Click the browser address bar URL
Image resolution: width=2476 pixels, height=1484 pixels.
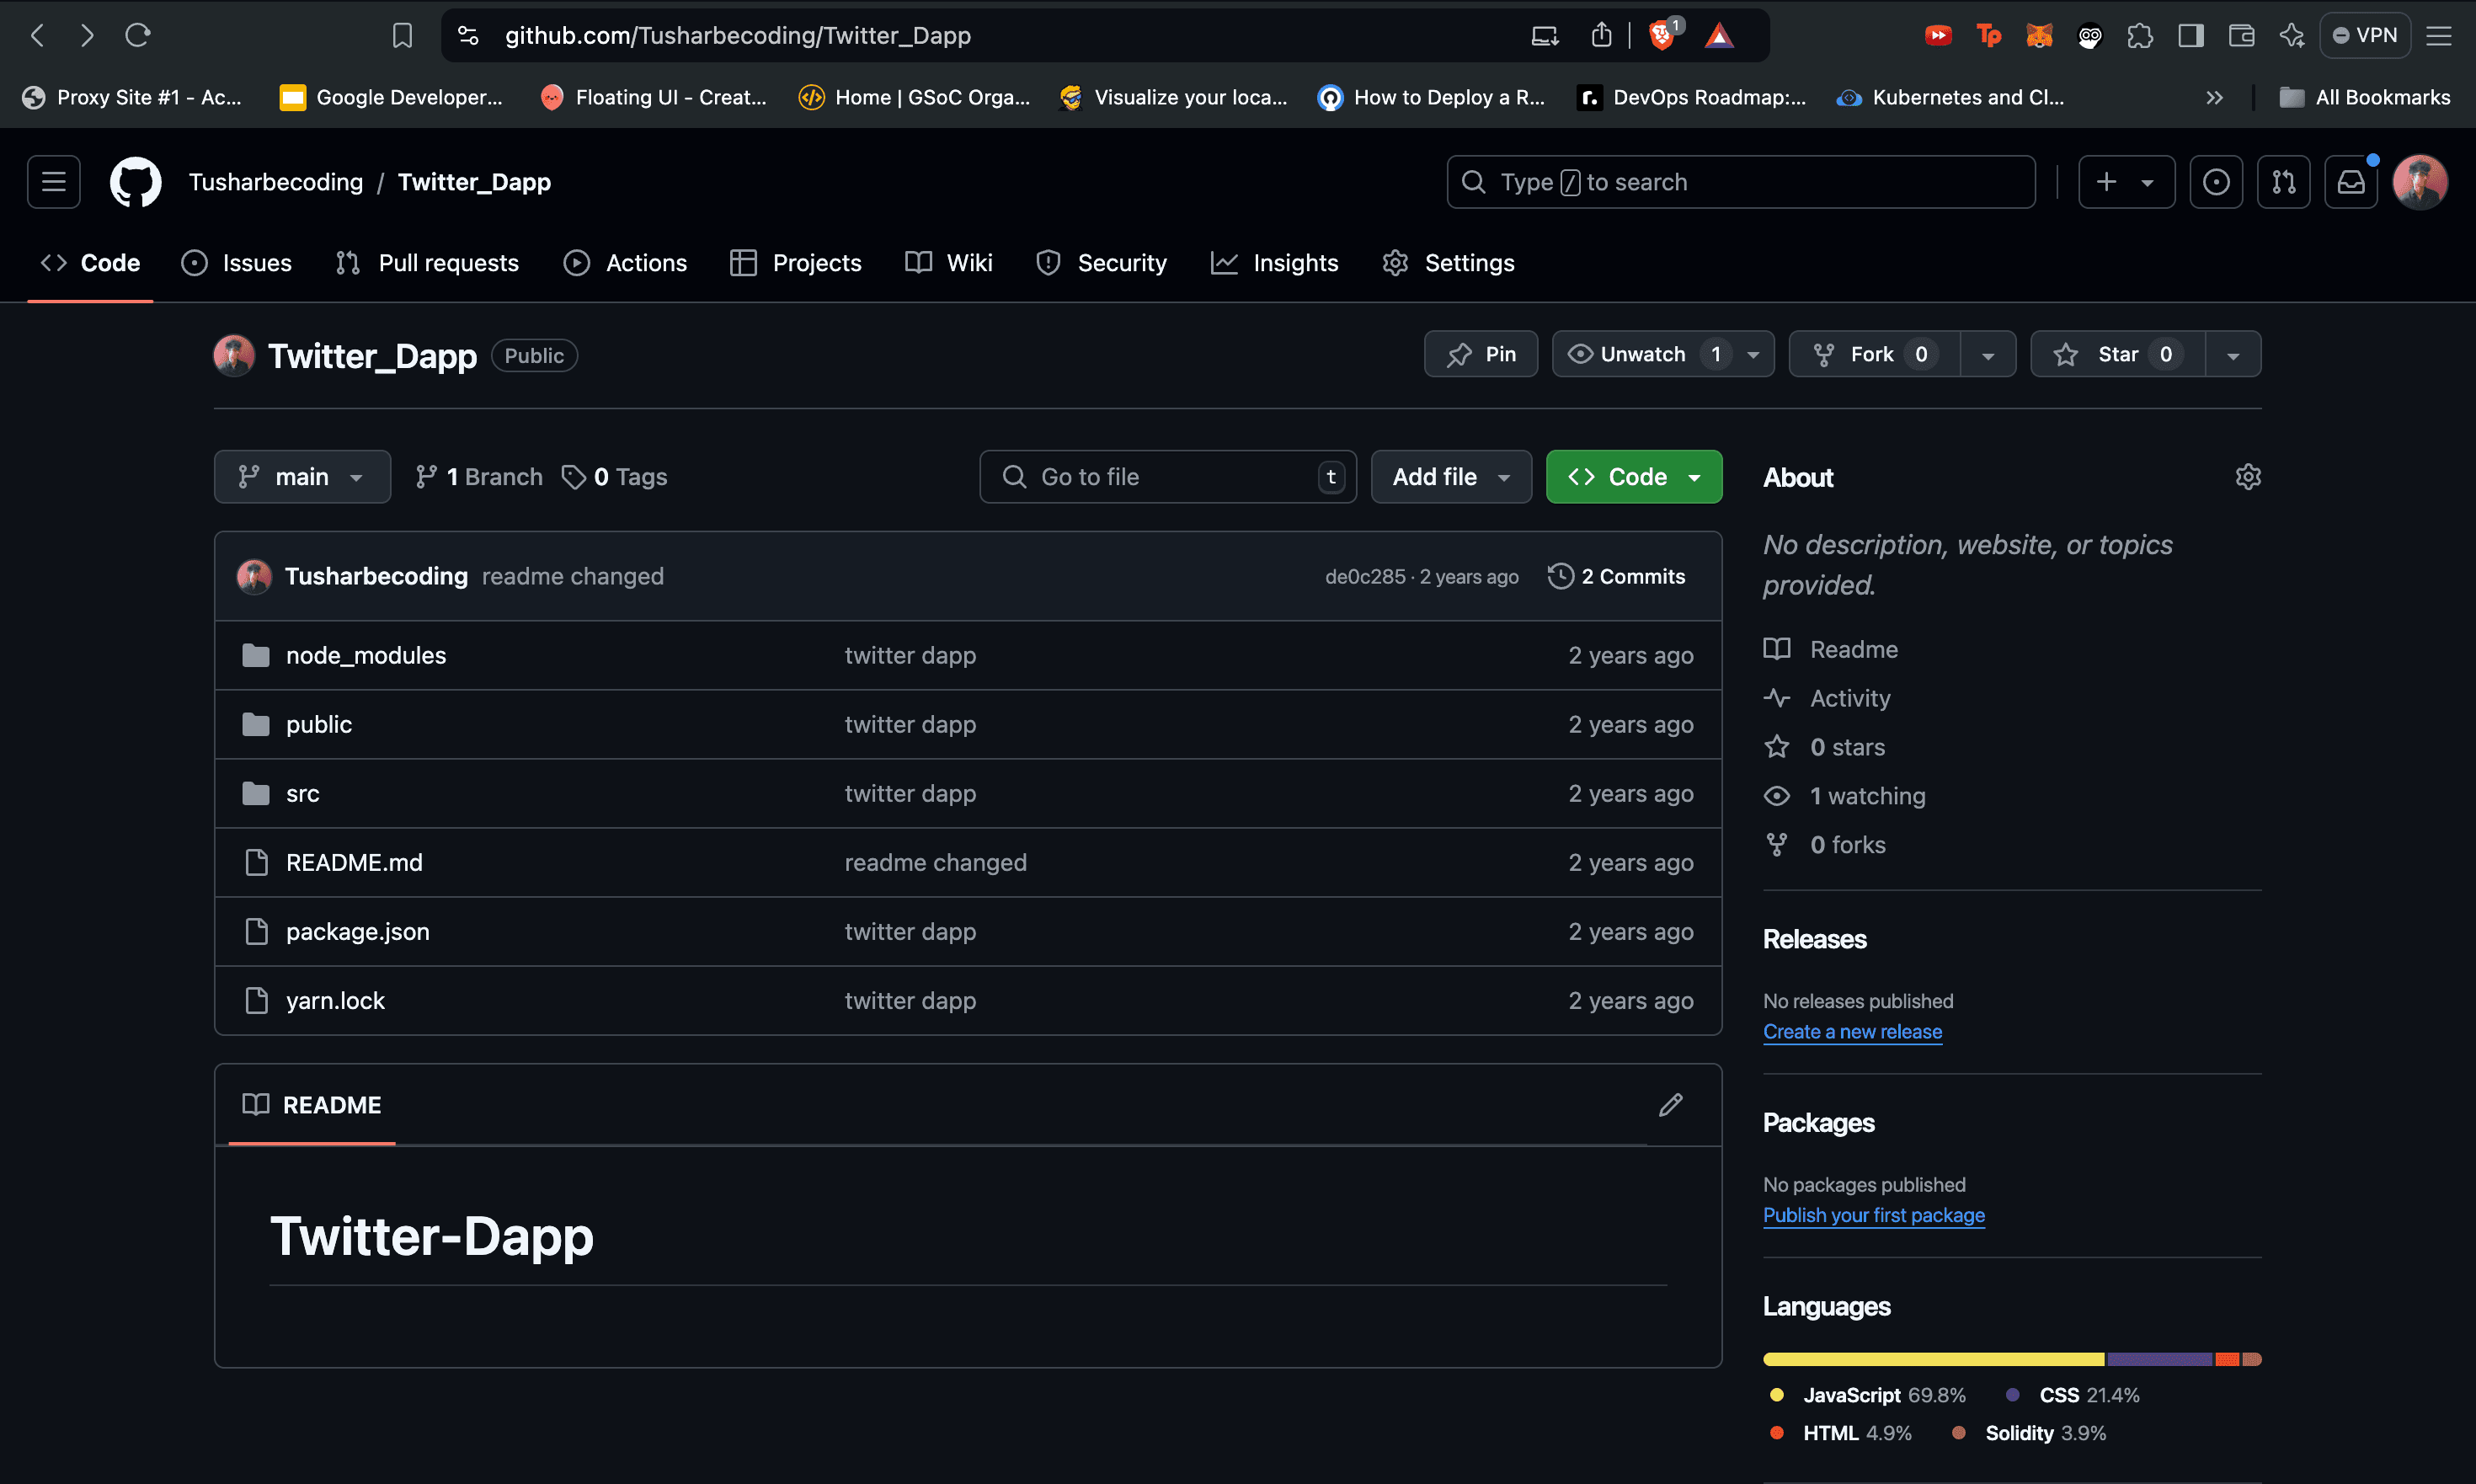(x=738, y=36)
